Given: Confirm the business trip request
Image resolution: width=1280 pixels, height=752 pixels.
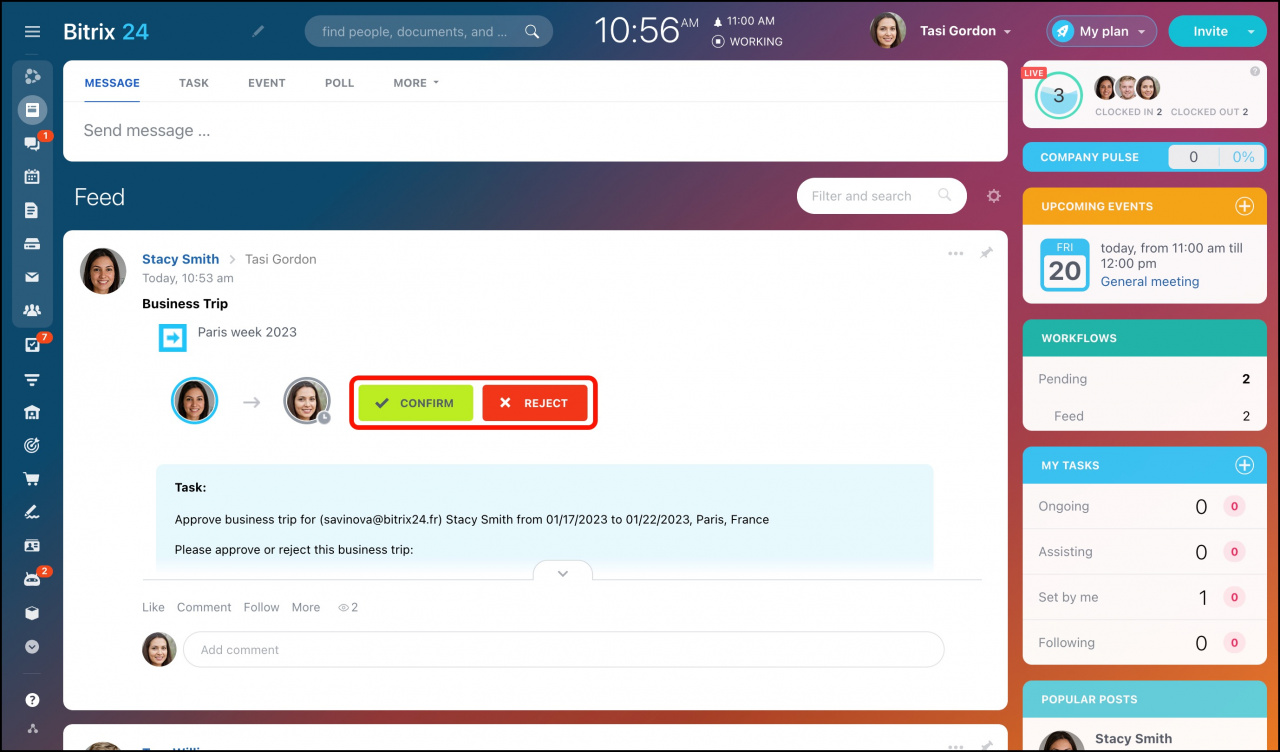Looking at the screenshot, I should 416,403.
